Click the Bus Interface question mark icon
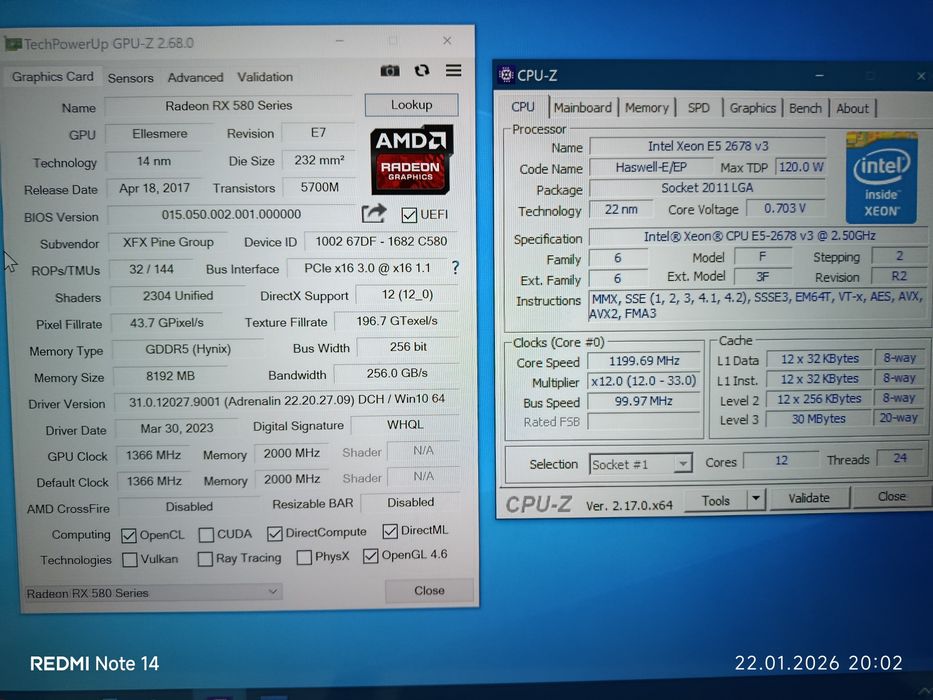The height and width of the screenshot is (700, 933). (x=455, y=267)
